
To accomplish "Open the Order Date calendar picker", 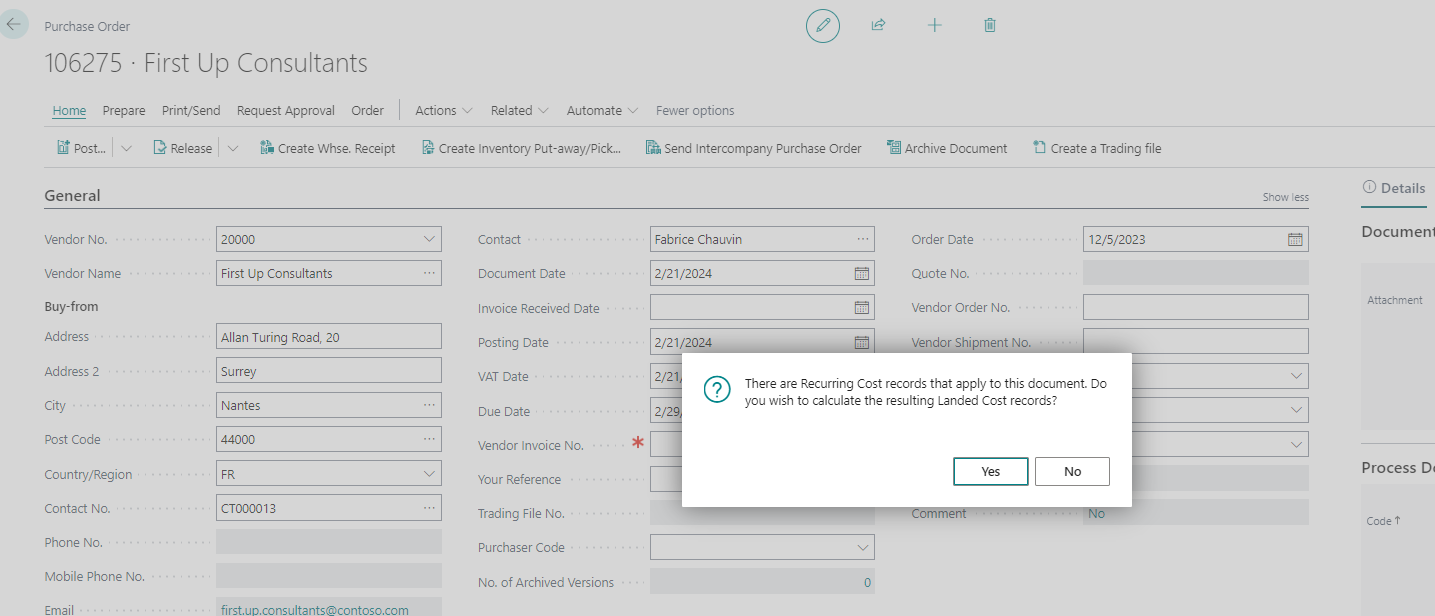I will click(x=1295, y=240).
